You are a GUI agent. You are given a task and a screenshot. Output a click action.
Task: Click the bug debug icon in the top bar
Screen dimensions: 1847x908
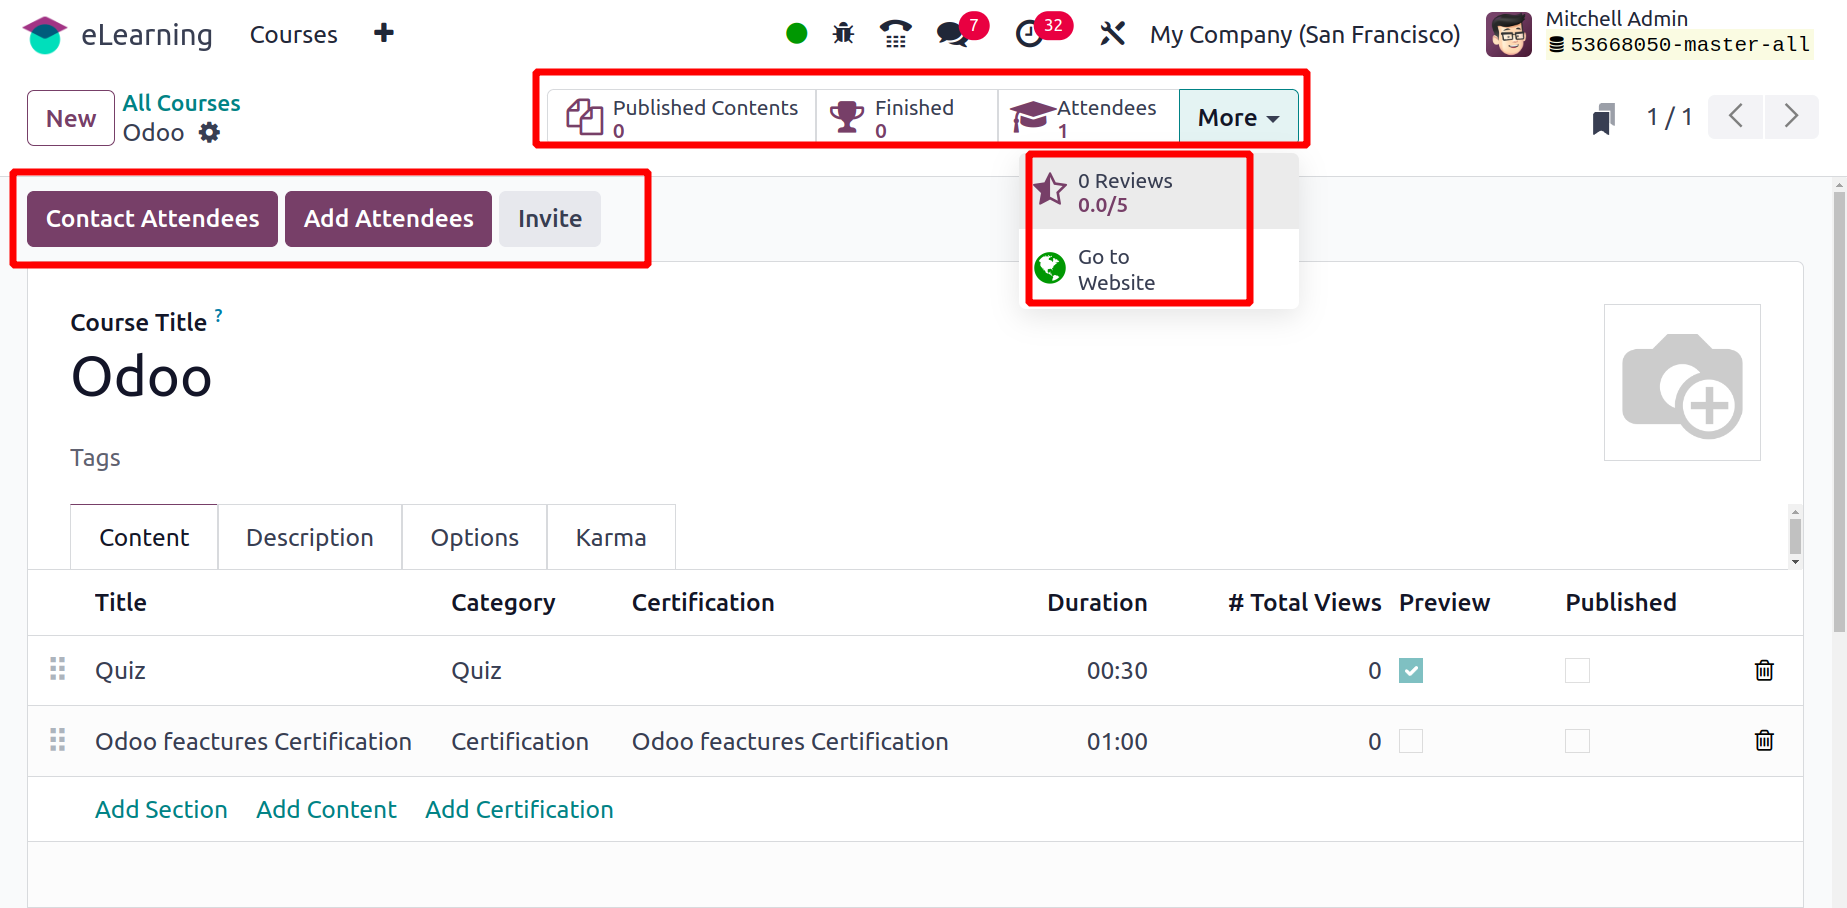(x=843, y=34)
